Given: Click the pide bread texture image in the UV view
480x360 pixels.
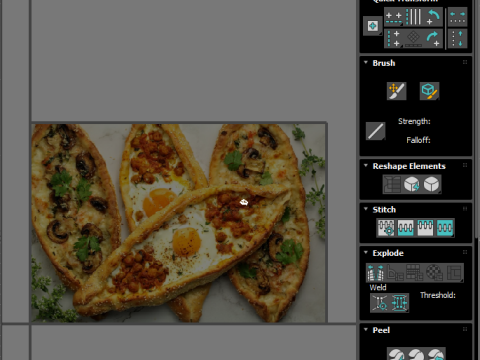Looking at the screenshot, I should (x=179, y=223).
